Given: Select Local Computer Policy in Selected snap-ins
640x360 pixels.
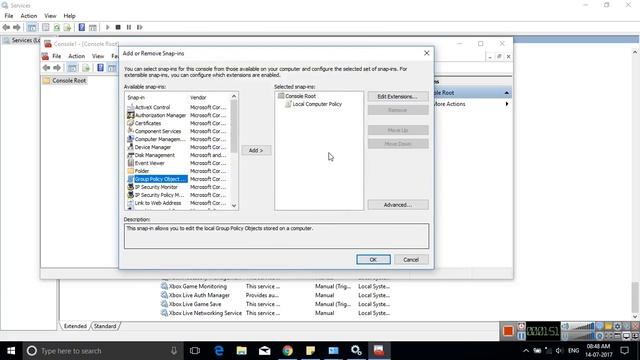Looking at the screenshot, I should coord(313,104).
